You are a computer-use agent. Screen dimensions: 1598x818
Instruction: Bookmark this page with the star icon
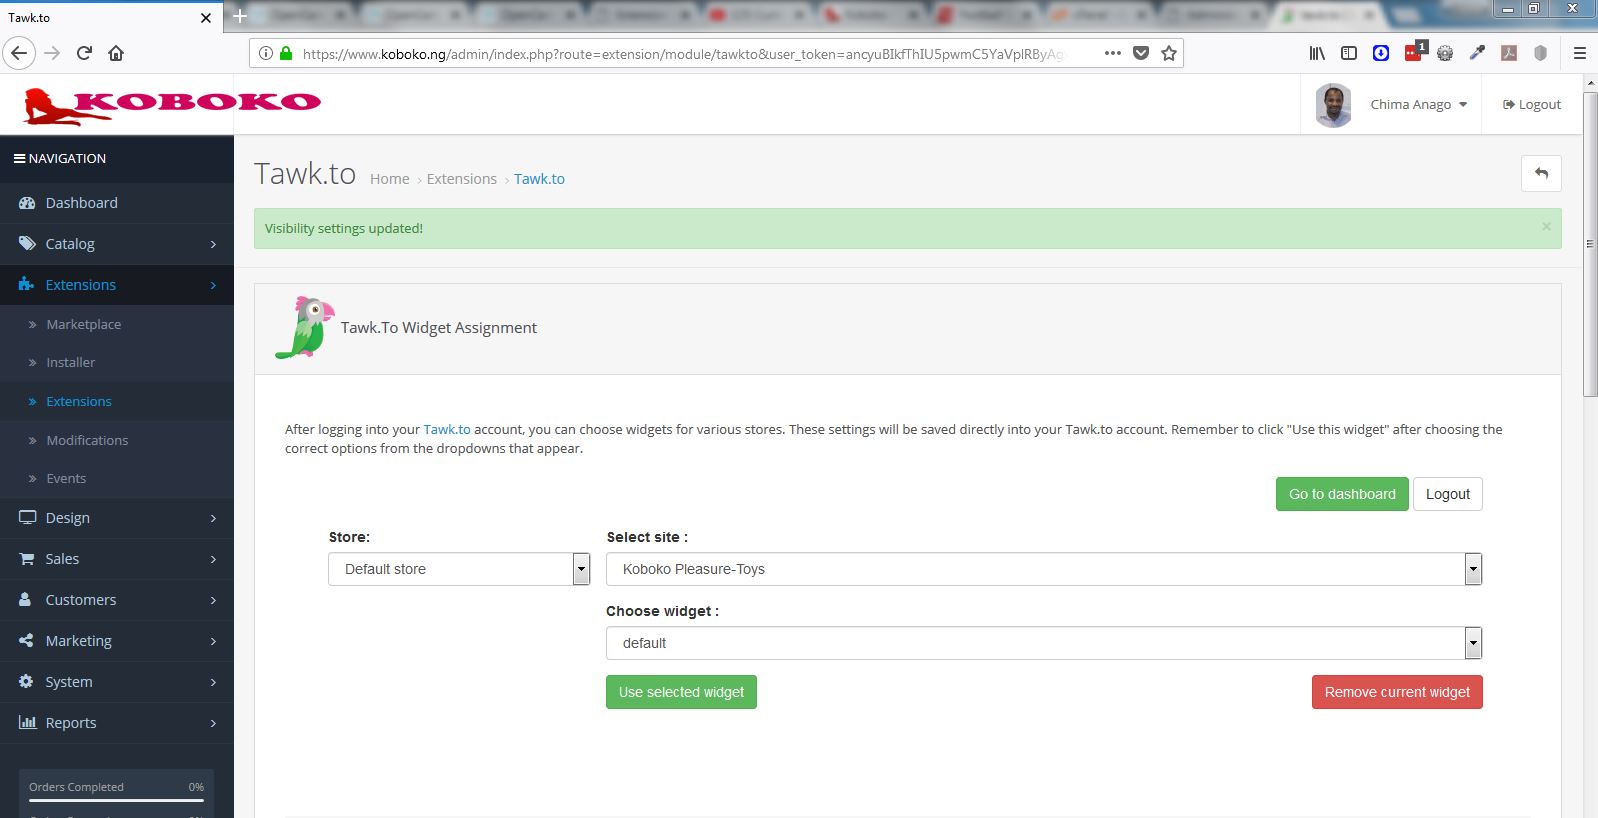point(1169,53)
